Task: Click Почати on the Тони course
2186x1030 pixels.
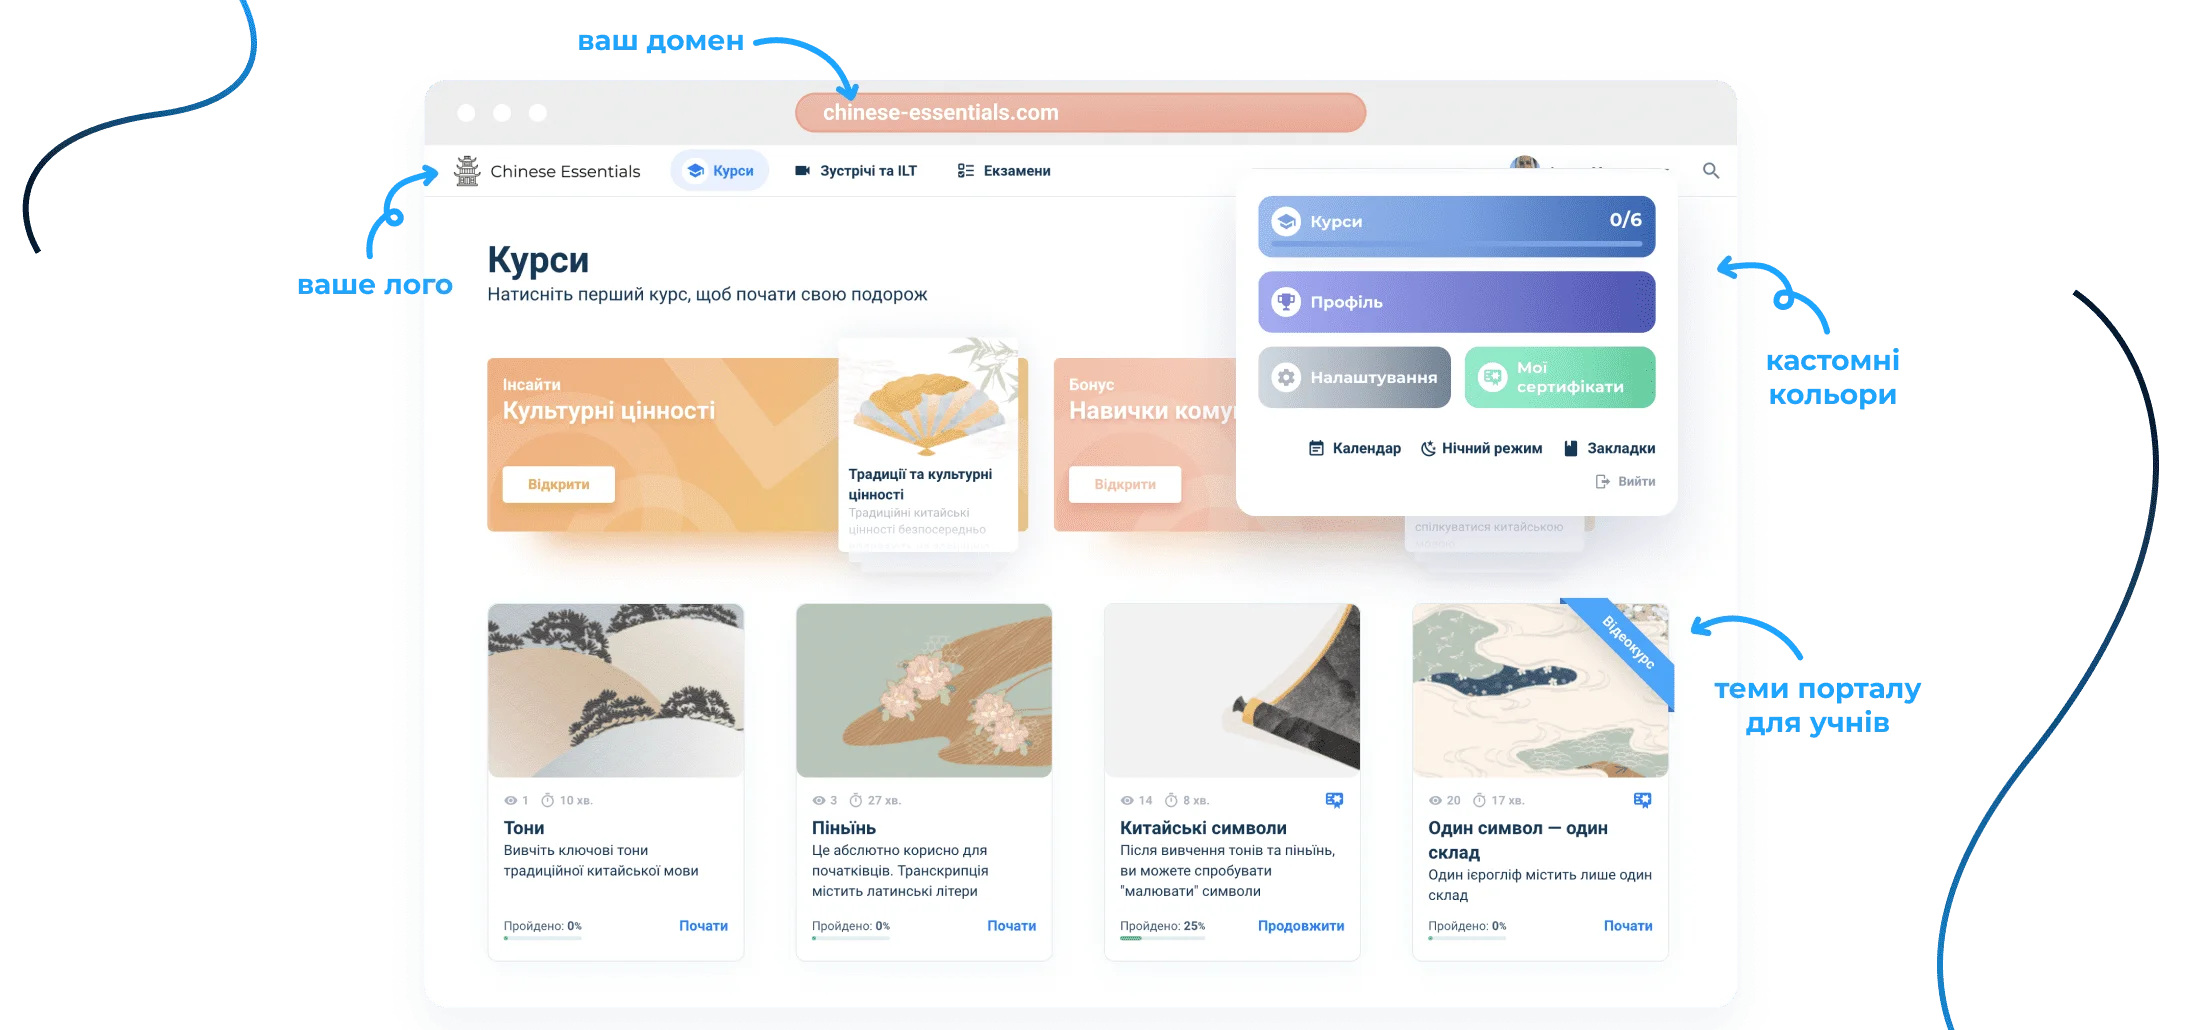Action: pos(703,926)
